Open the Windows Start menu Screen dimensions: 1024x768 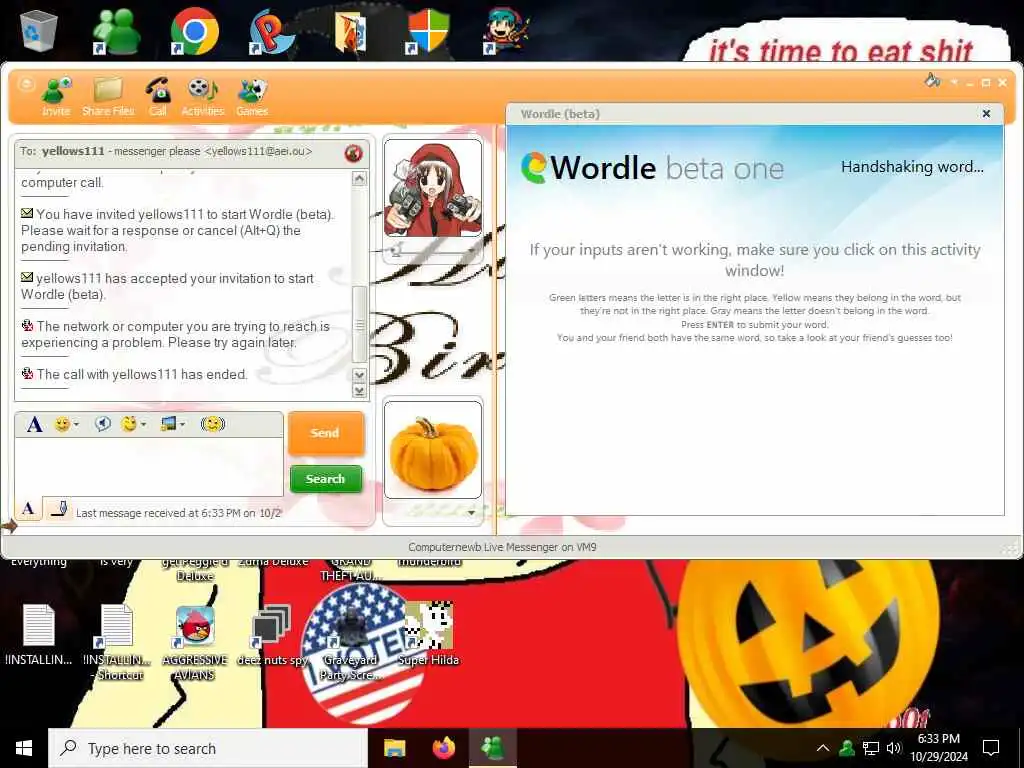tap(24, 748)
